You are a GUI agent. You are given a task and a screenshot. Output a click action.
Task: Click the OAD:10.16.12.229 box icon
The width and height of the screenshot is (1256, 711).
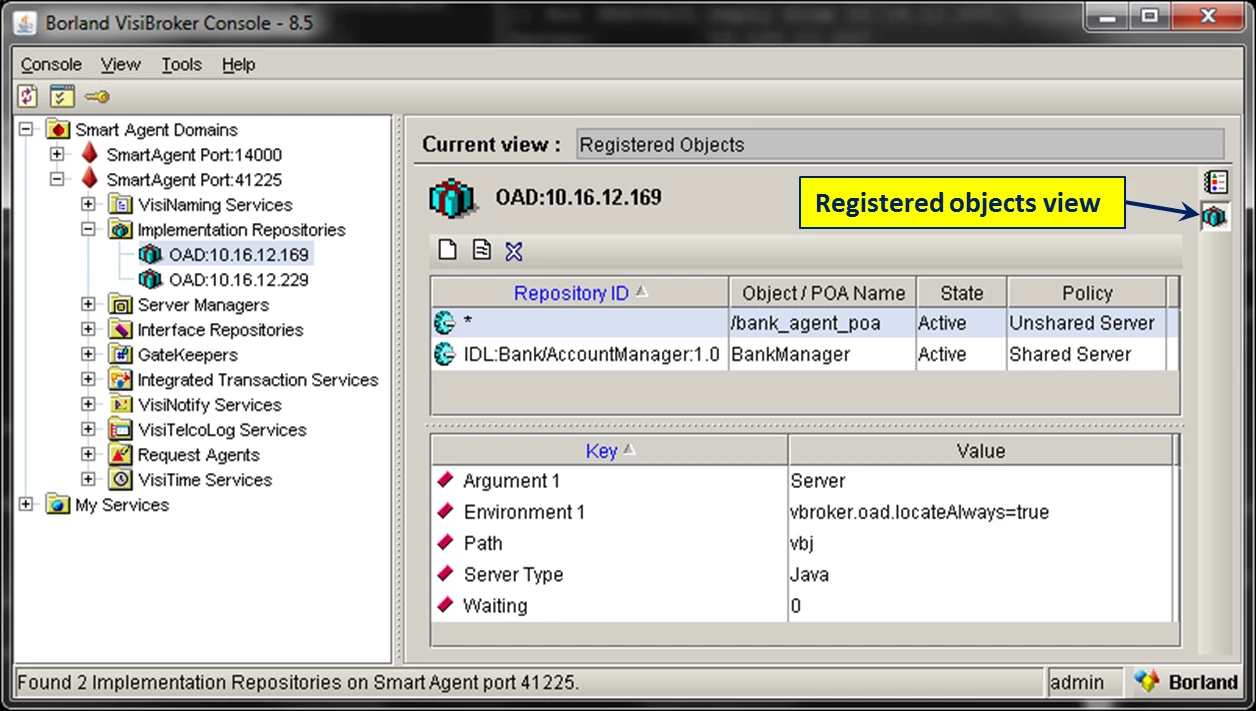click(x=151, y=279)
